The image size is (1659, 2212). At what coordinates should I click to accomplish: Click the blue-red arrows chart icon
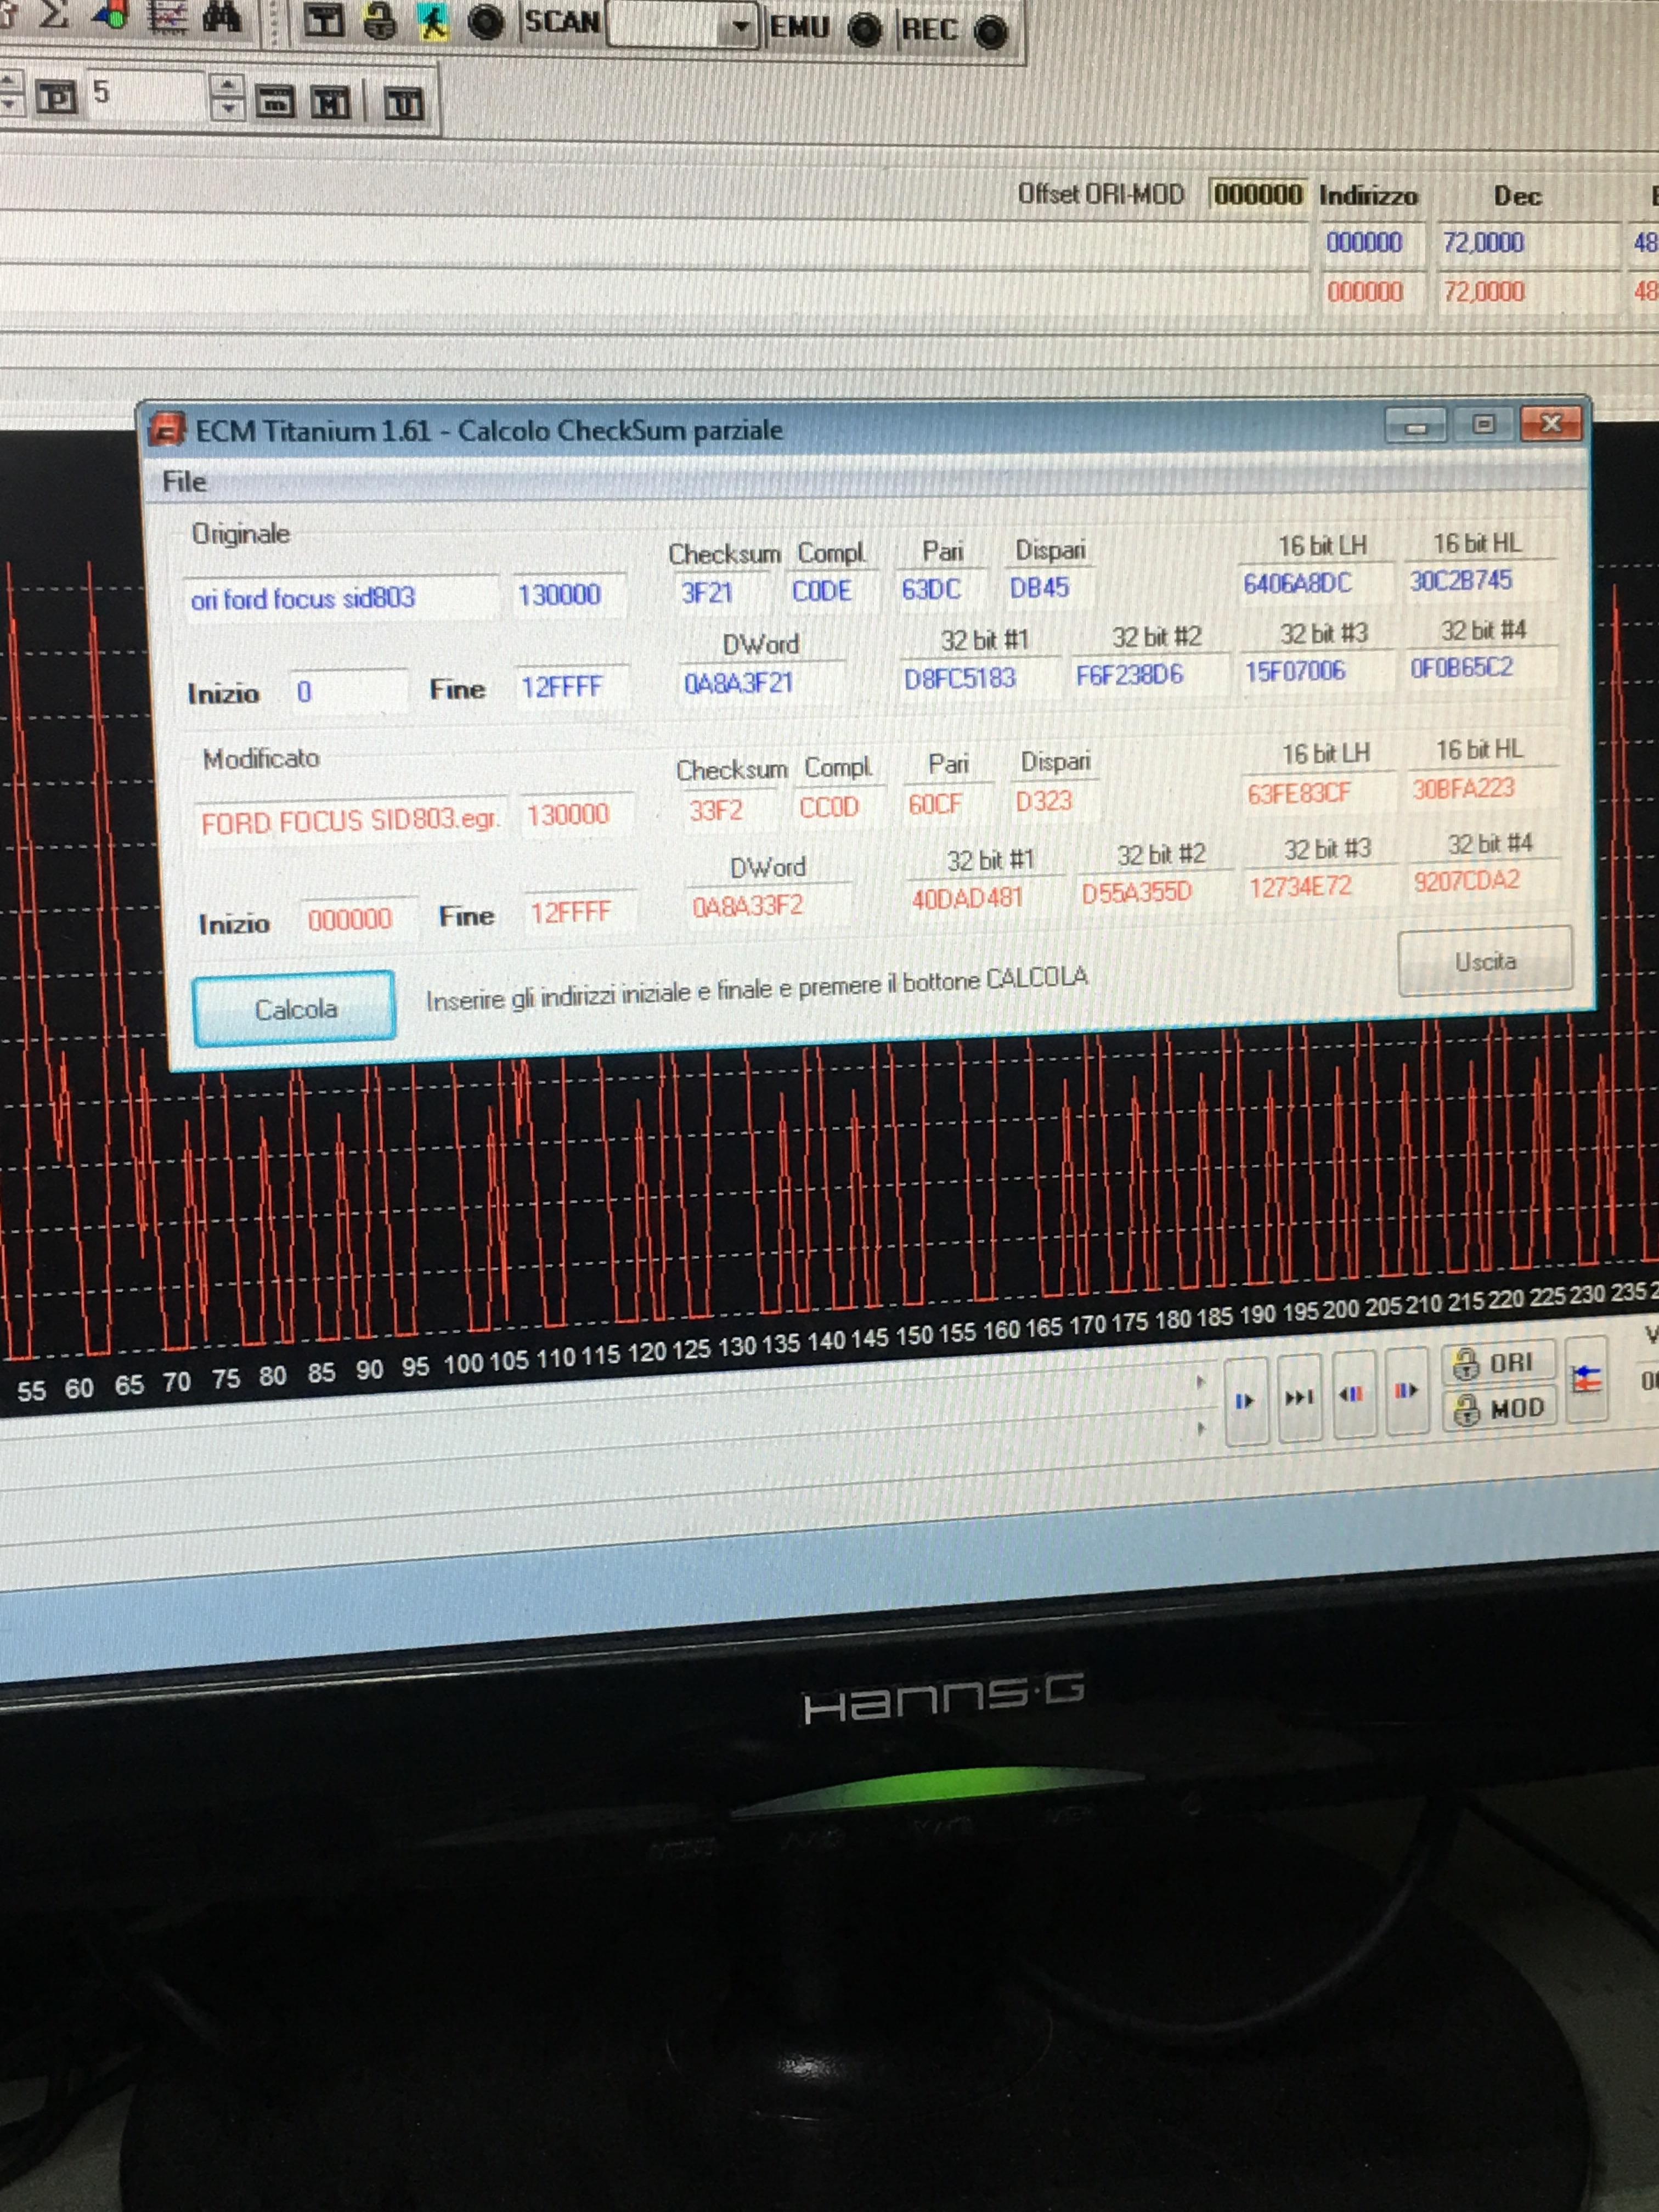pos(1586,1380)
